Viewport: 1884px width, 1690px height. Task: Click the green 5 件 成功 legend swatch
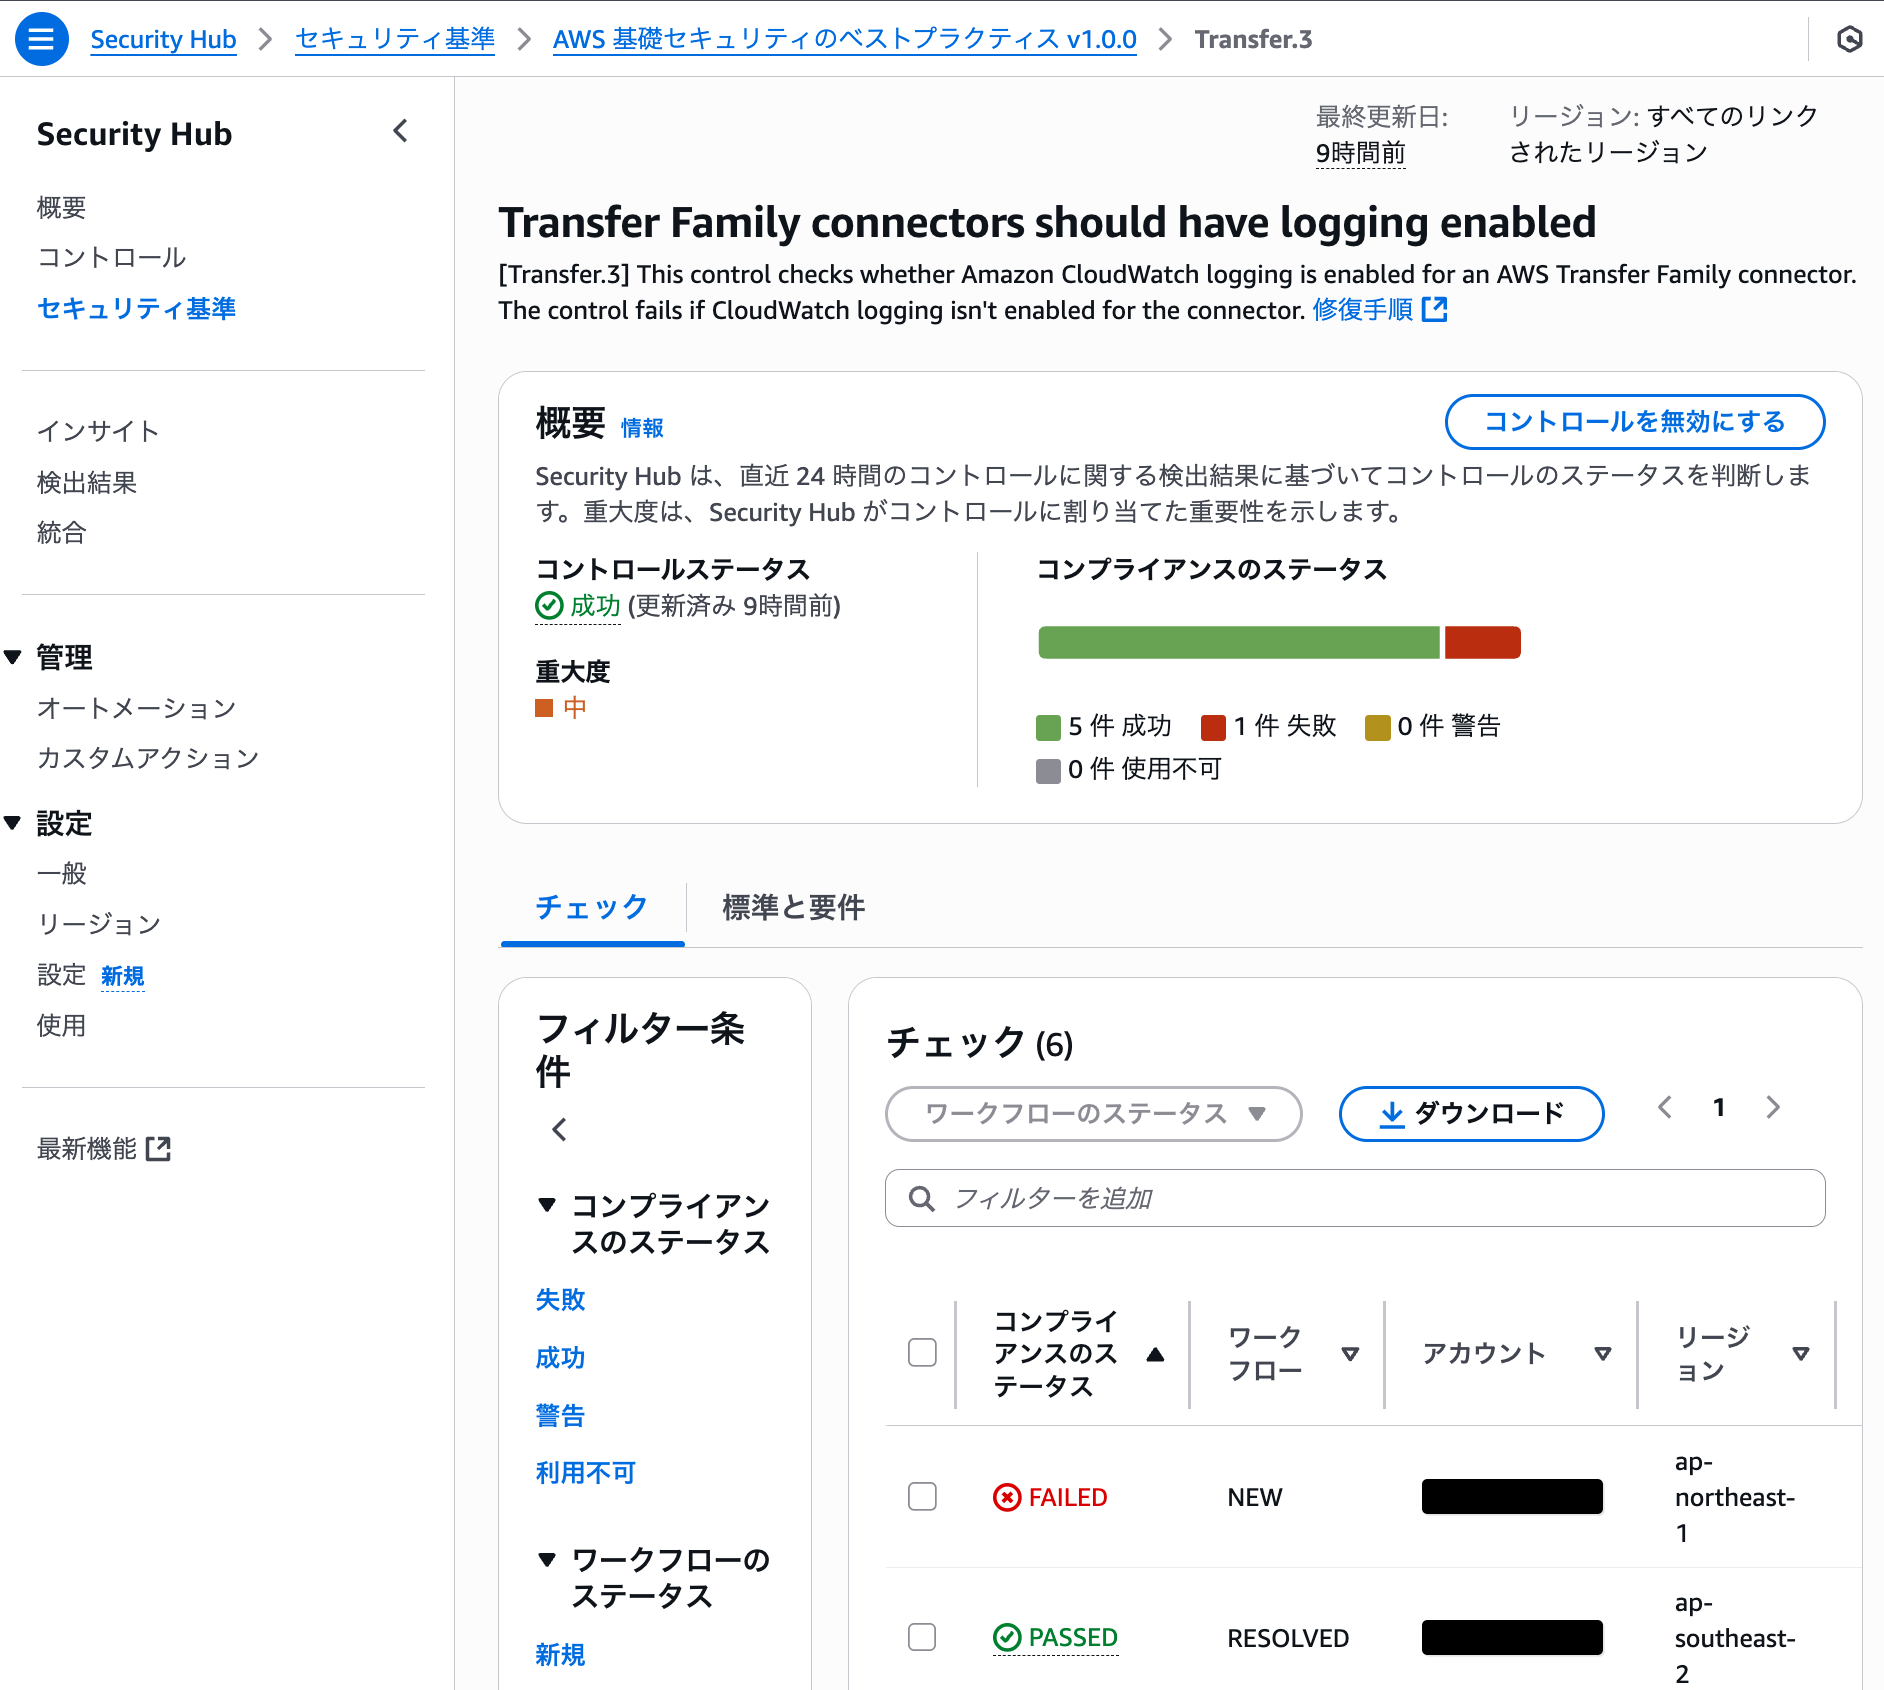(x=1048, y=727)
